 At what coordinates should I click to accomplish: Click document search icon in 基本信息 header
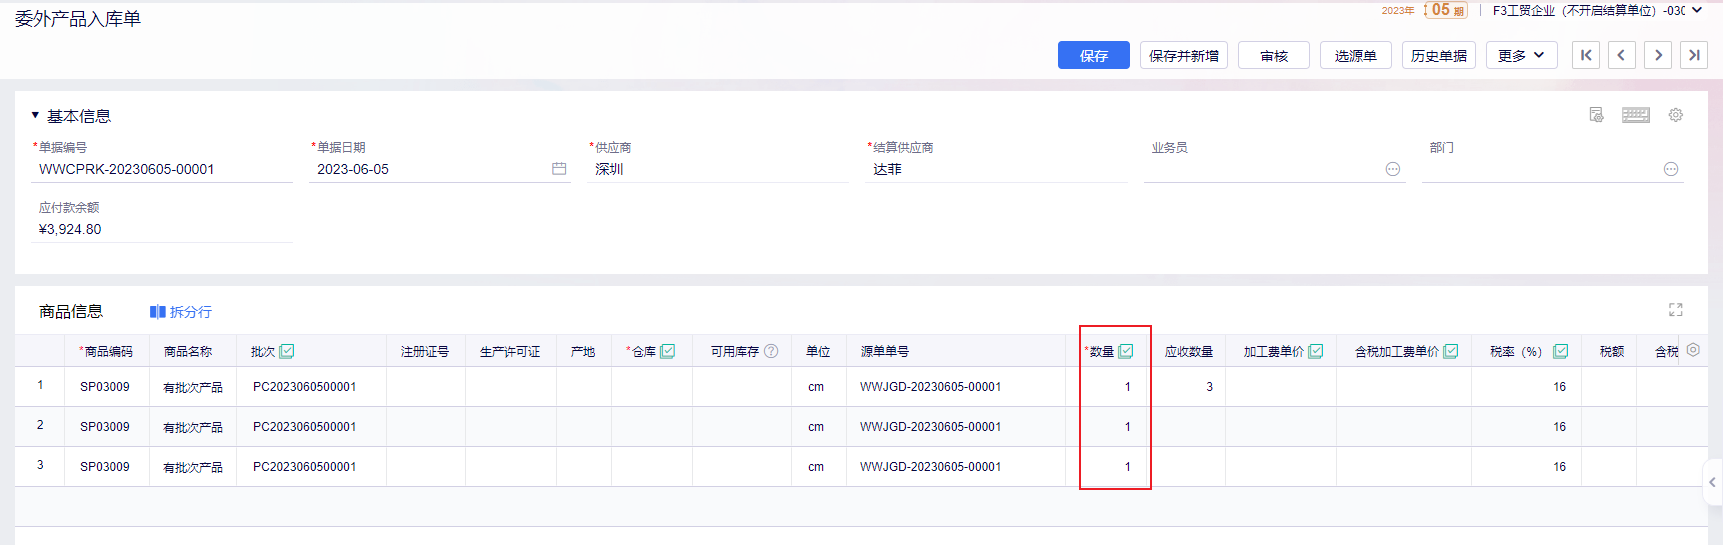tap(1596, 115)
